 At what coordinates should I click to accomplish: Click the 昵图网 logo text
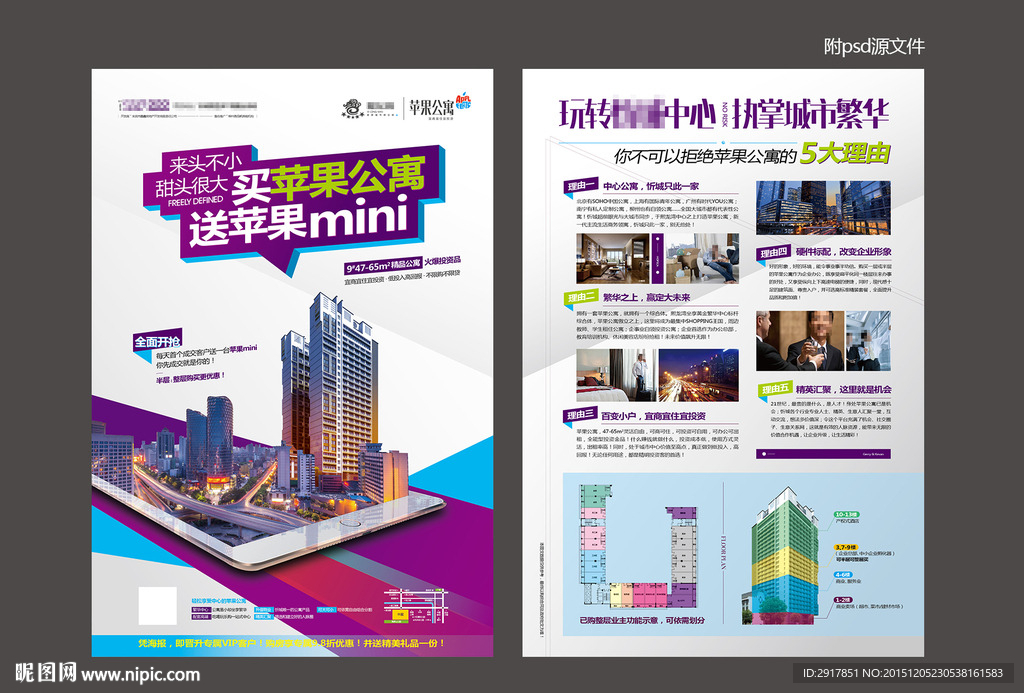(46, 673)
